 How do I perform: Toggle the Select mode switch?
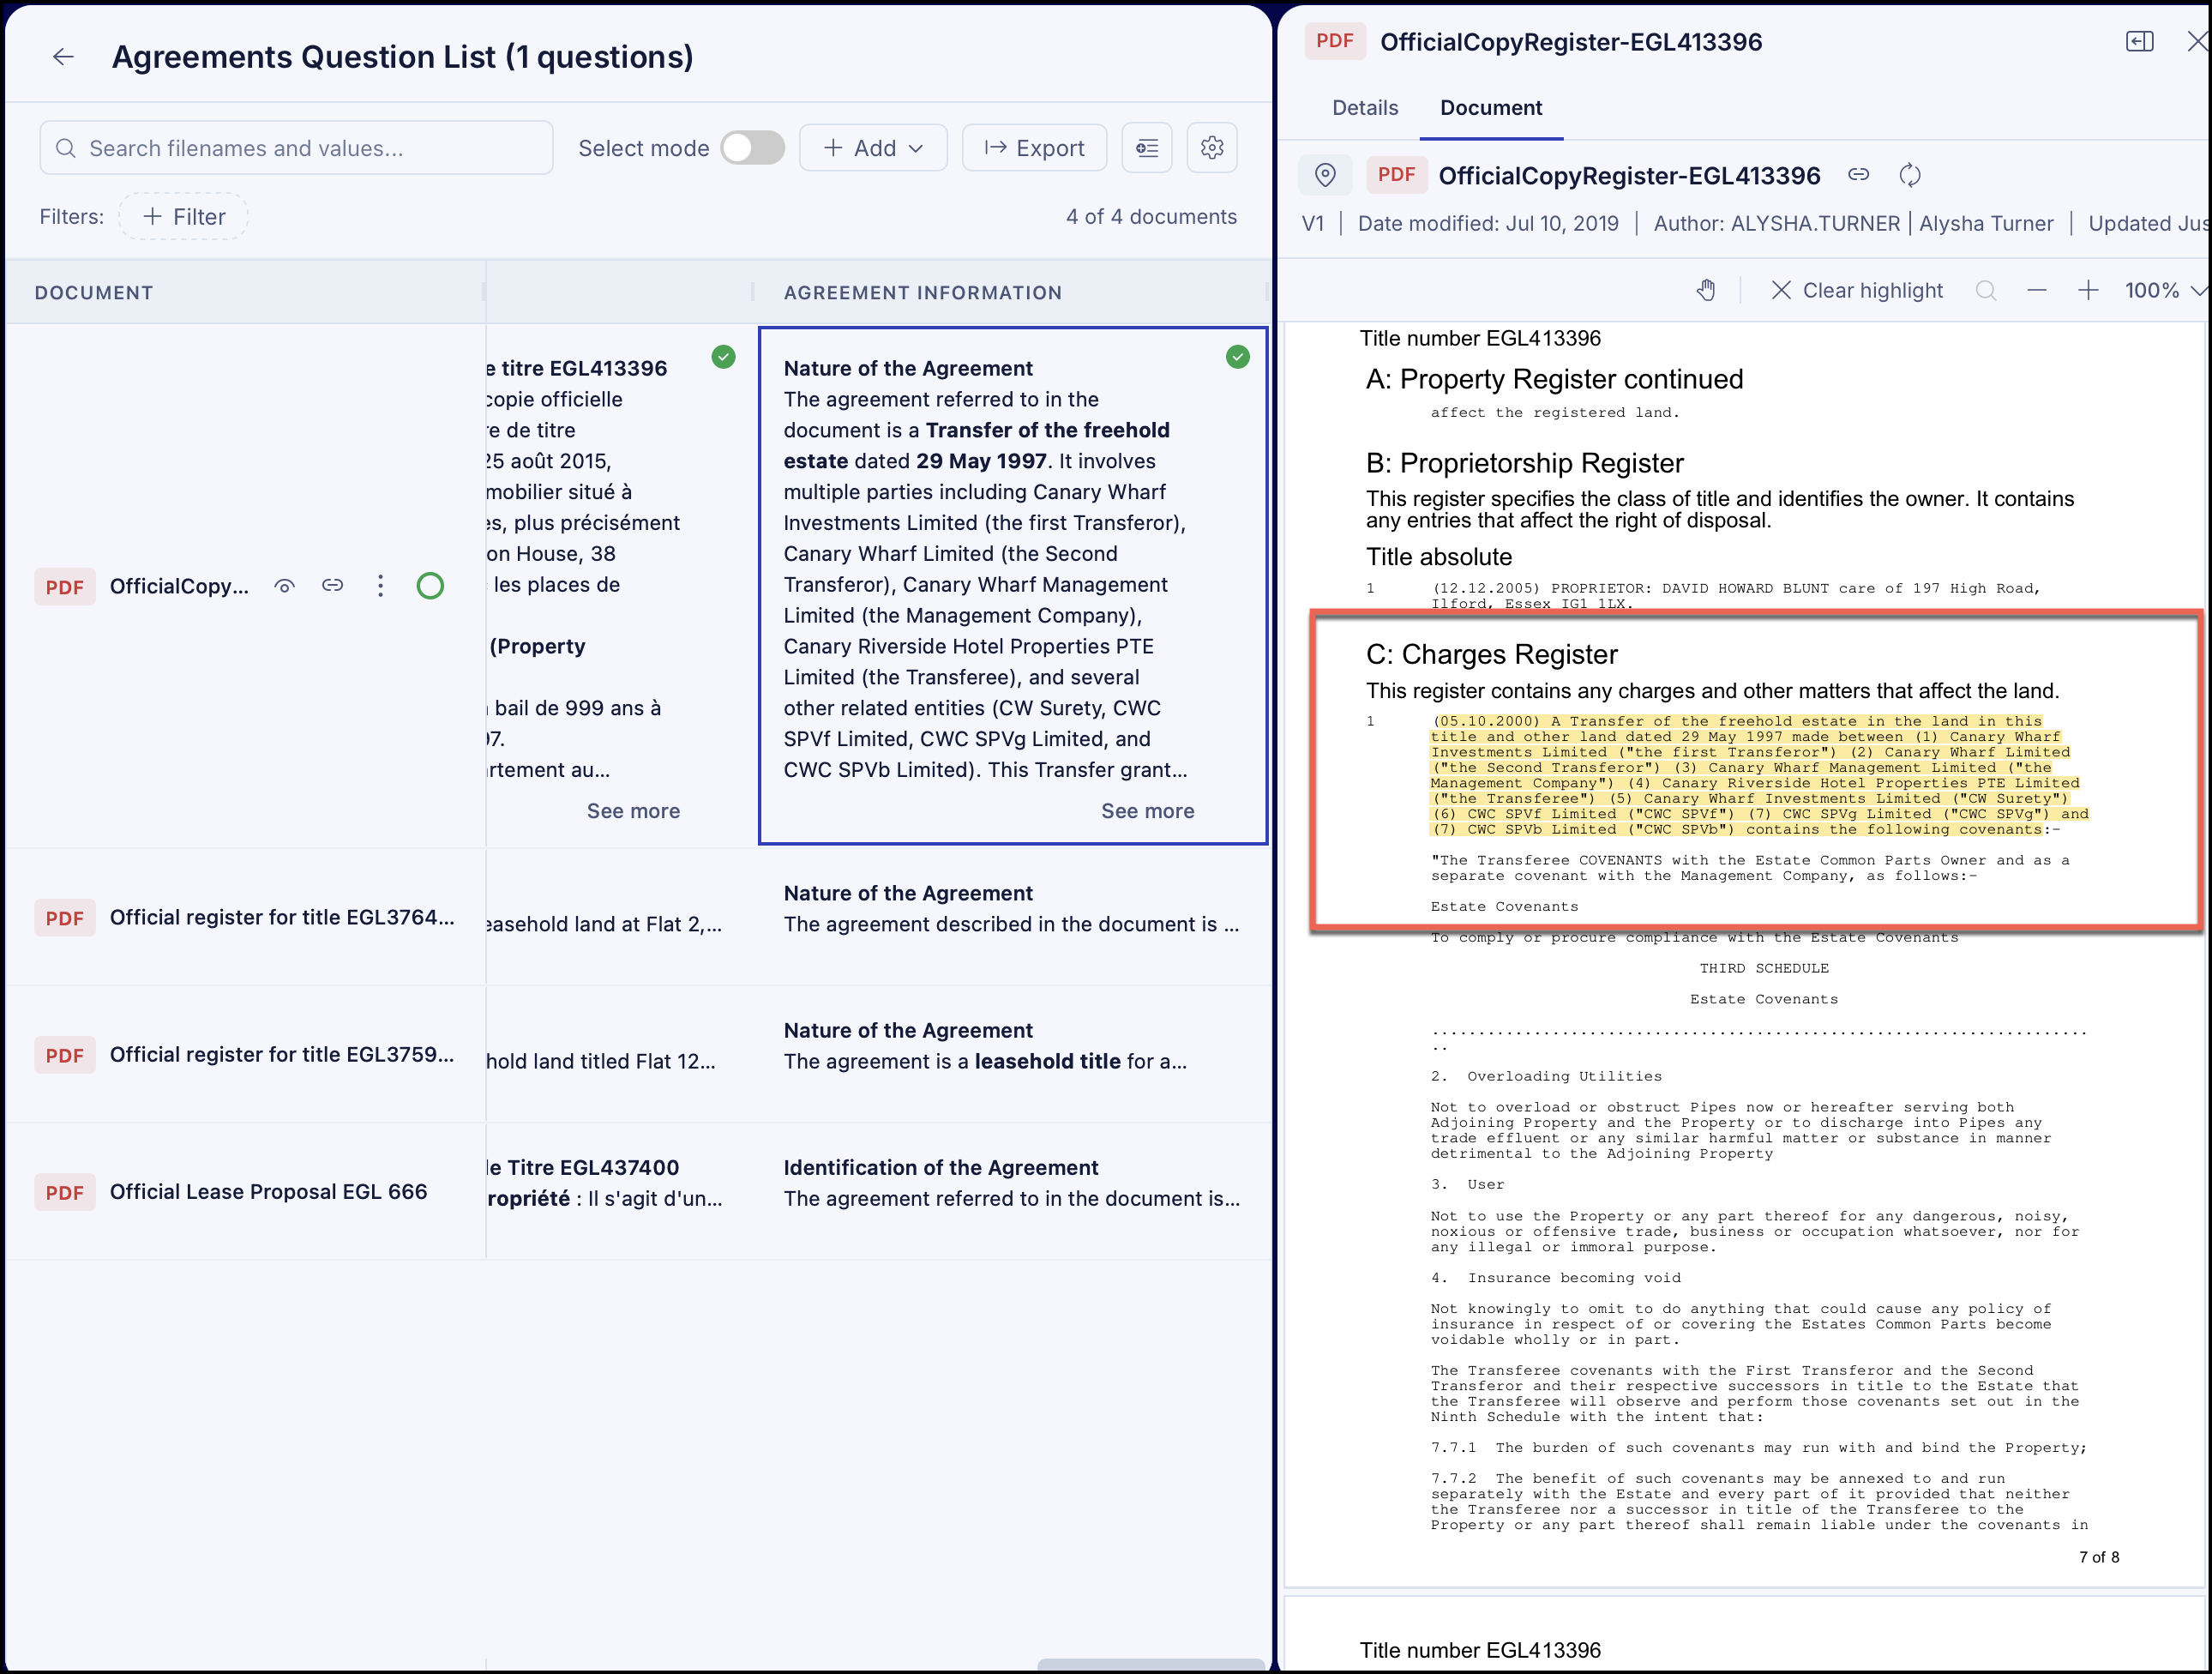(x=753, y=148)
